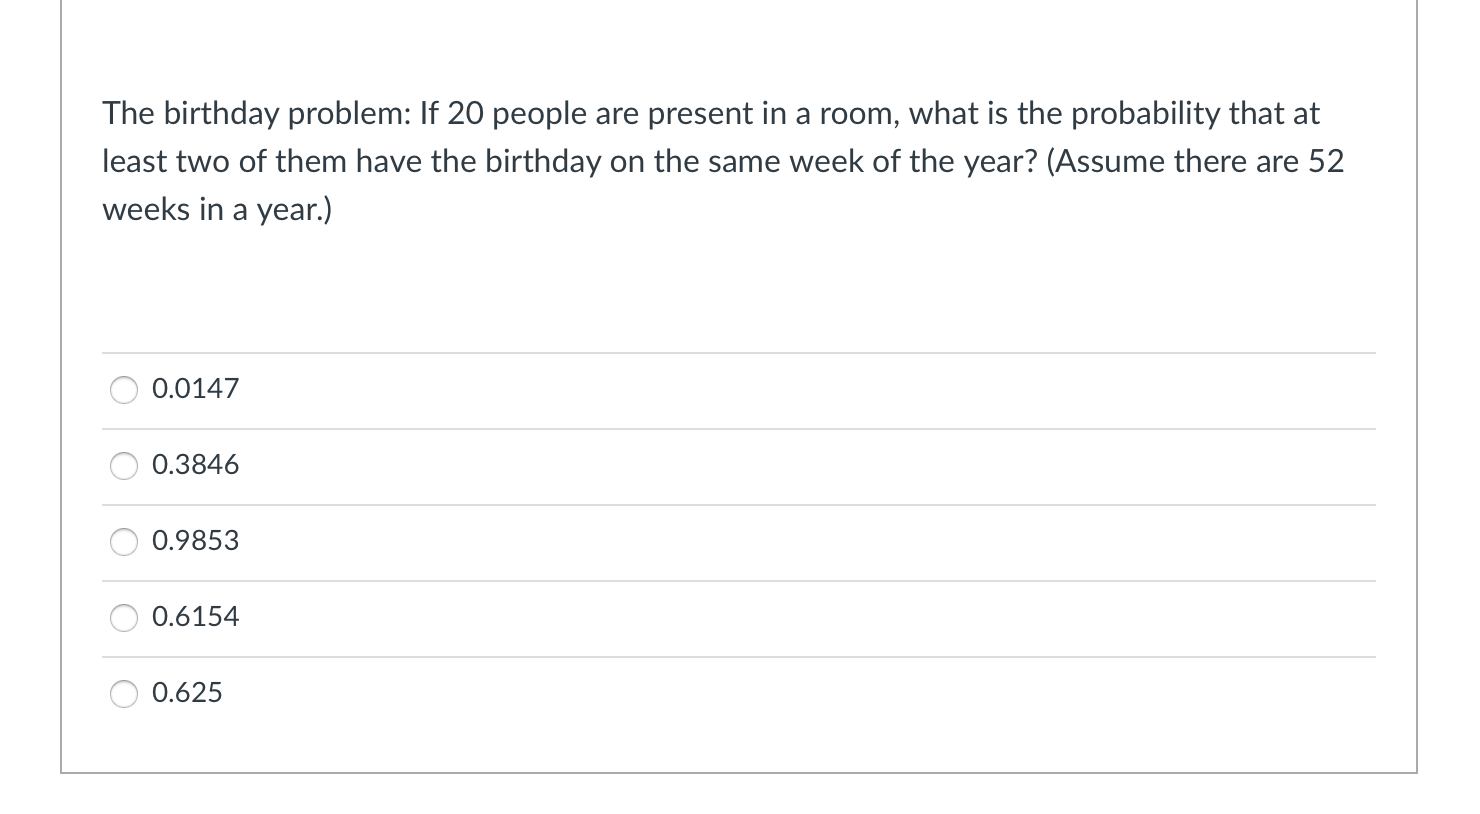Click the label text 0.6154

[195, 618]
